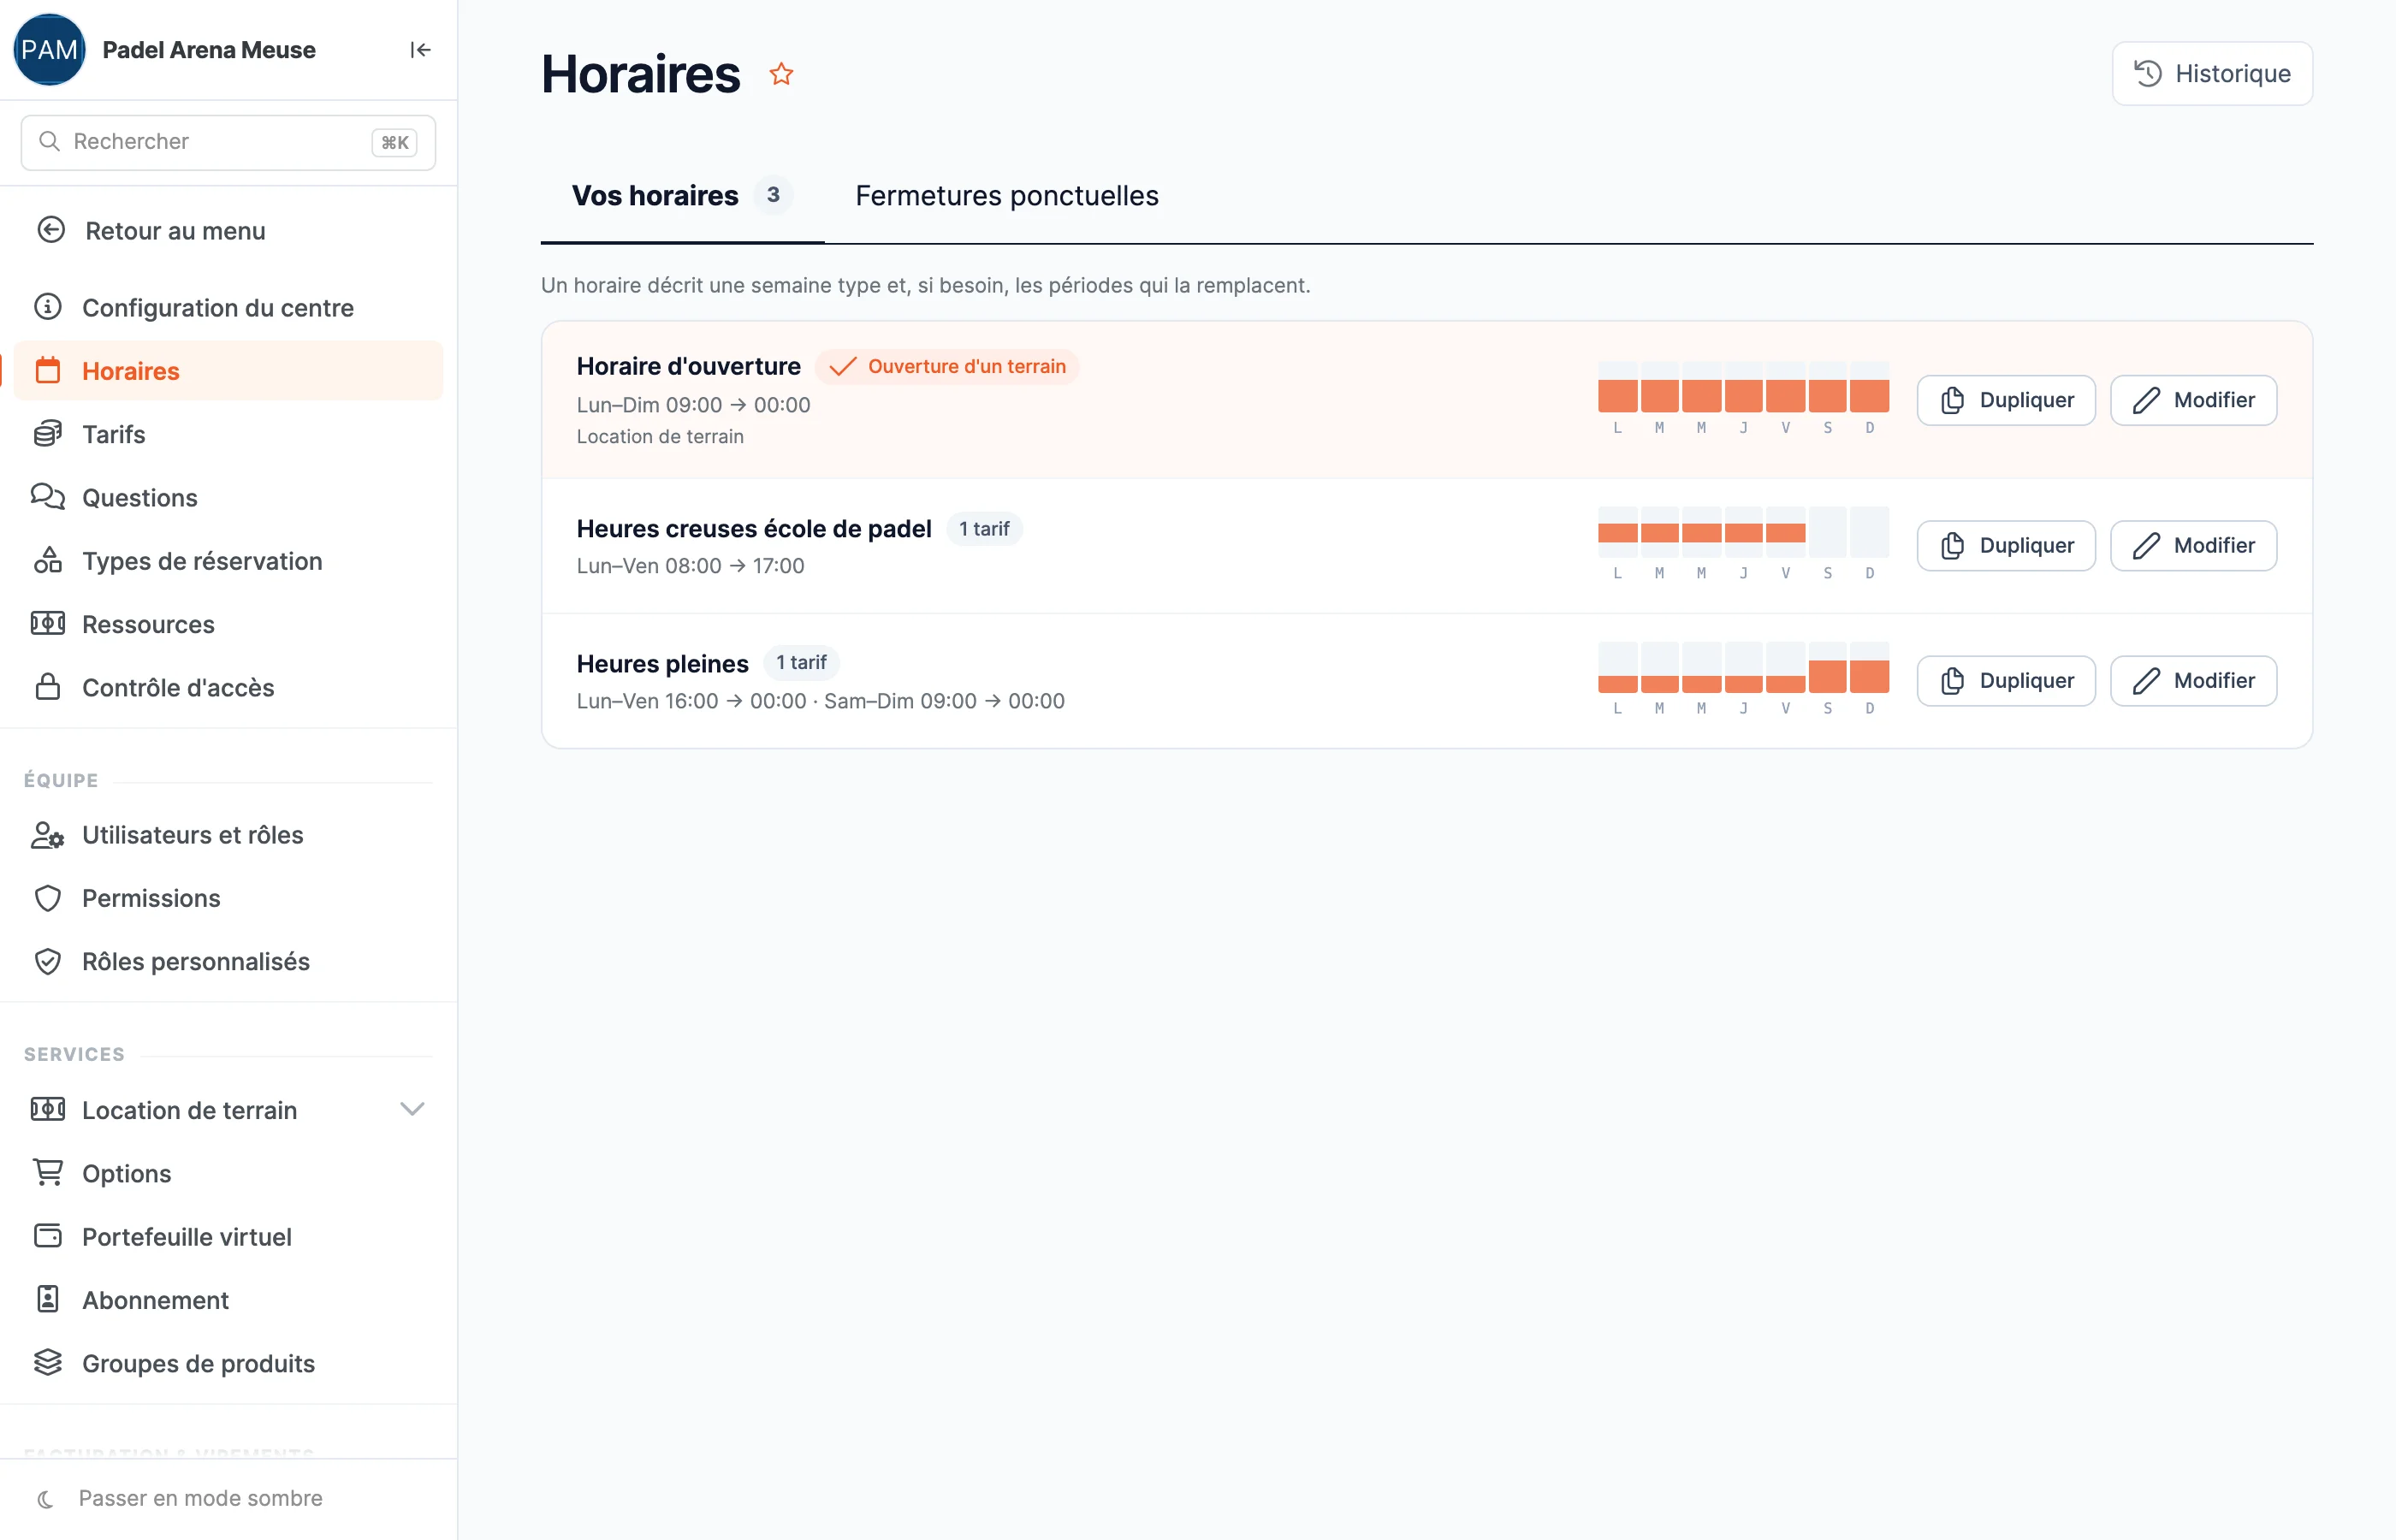Click pencil icon on Heures pleines Modifier

tap(2146, 680)
